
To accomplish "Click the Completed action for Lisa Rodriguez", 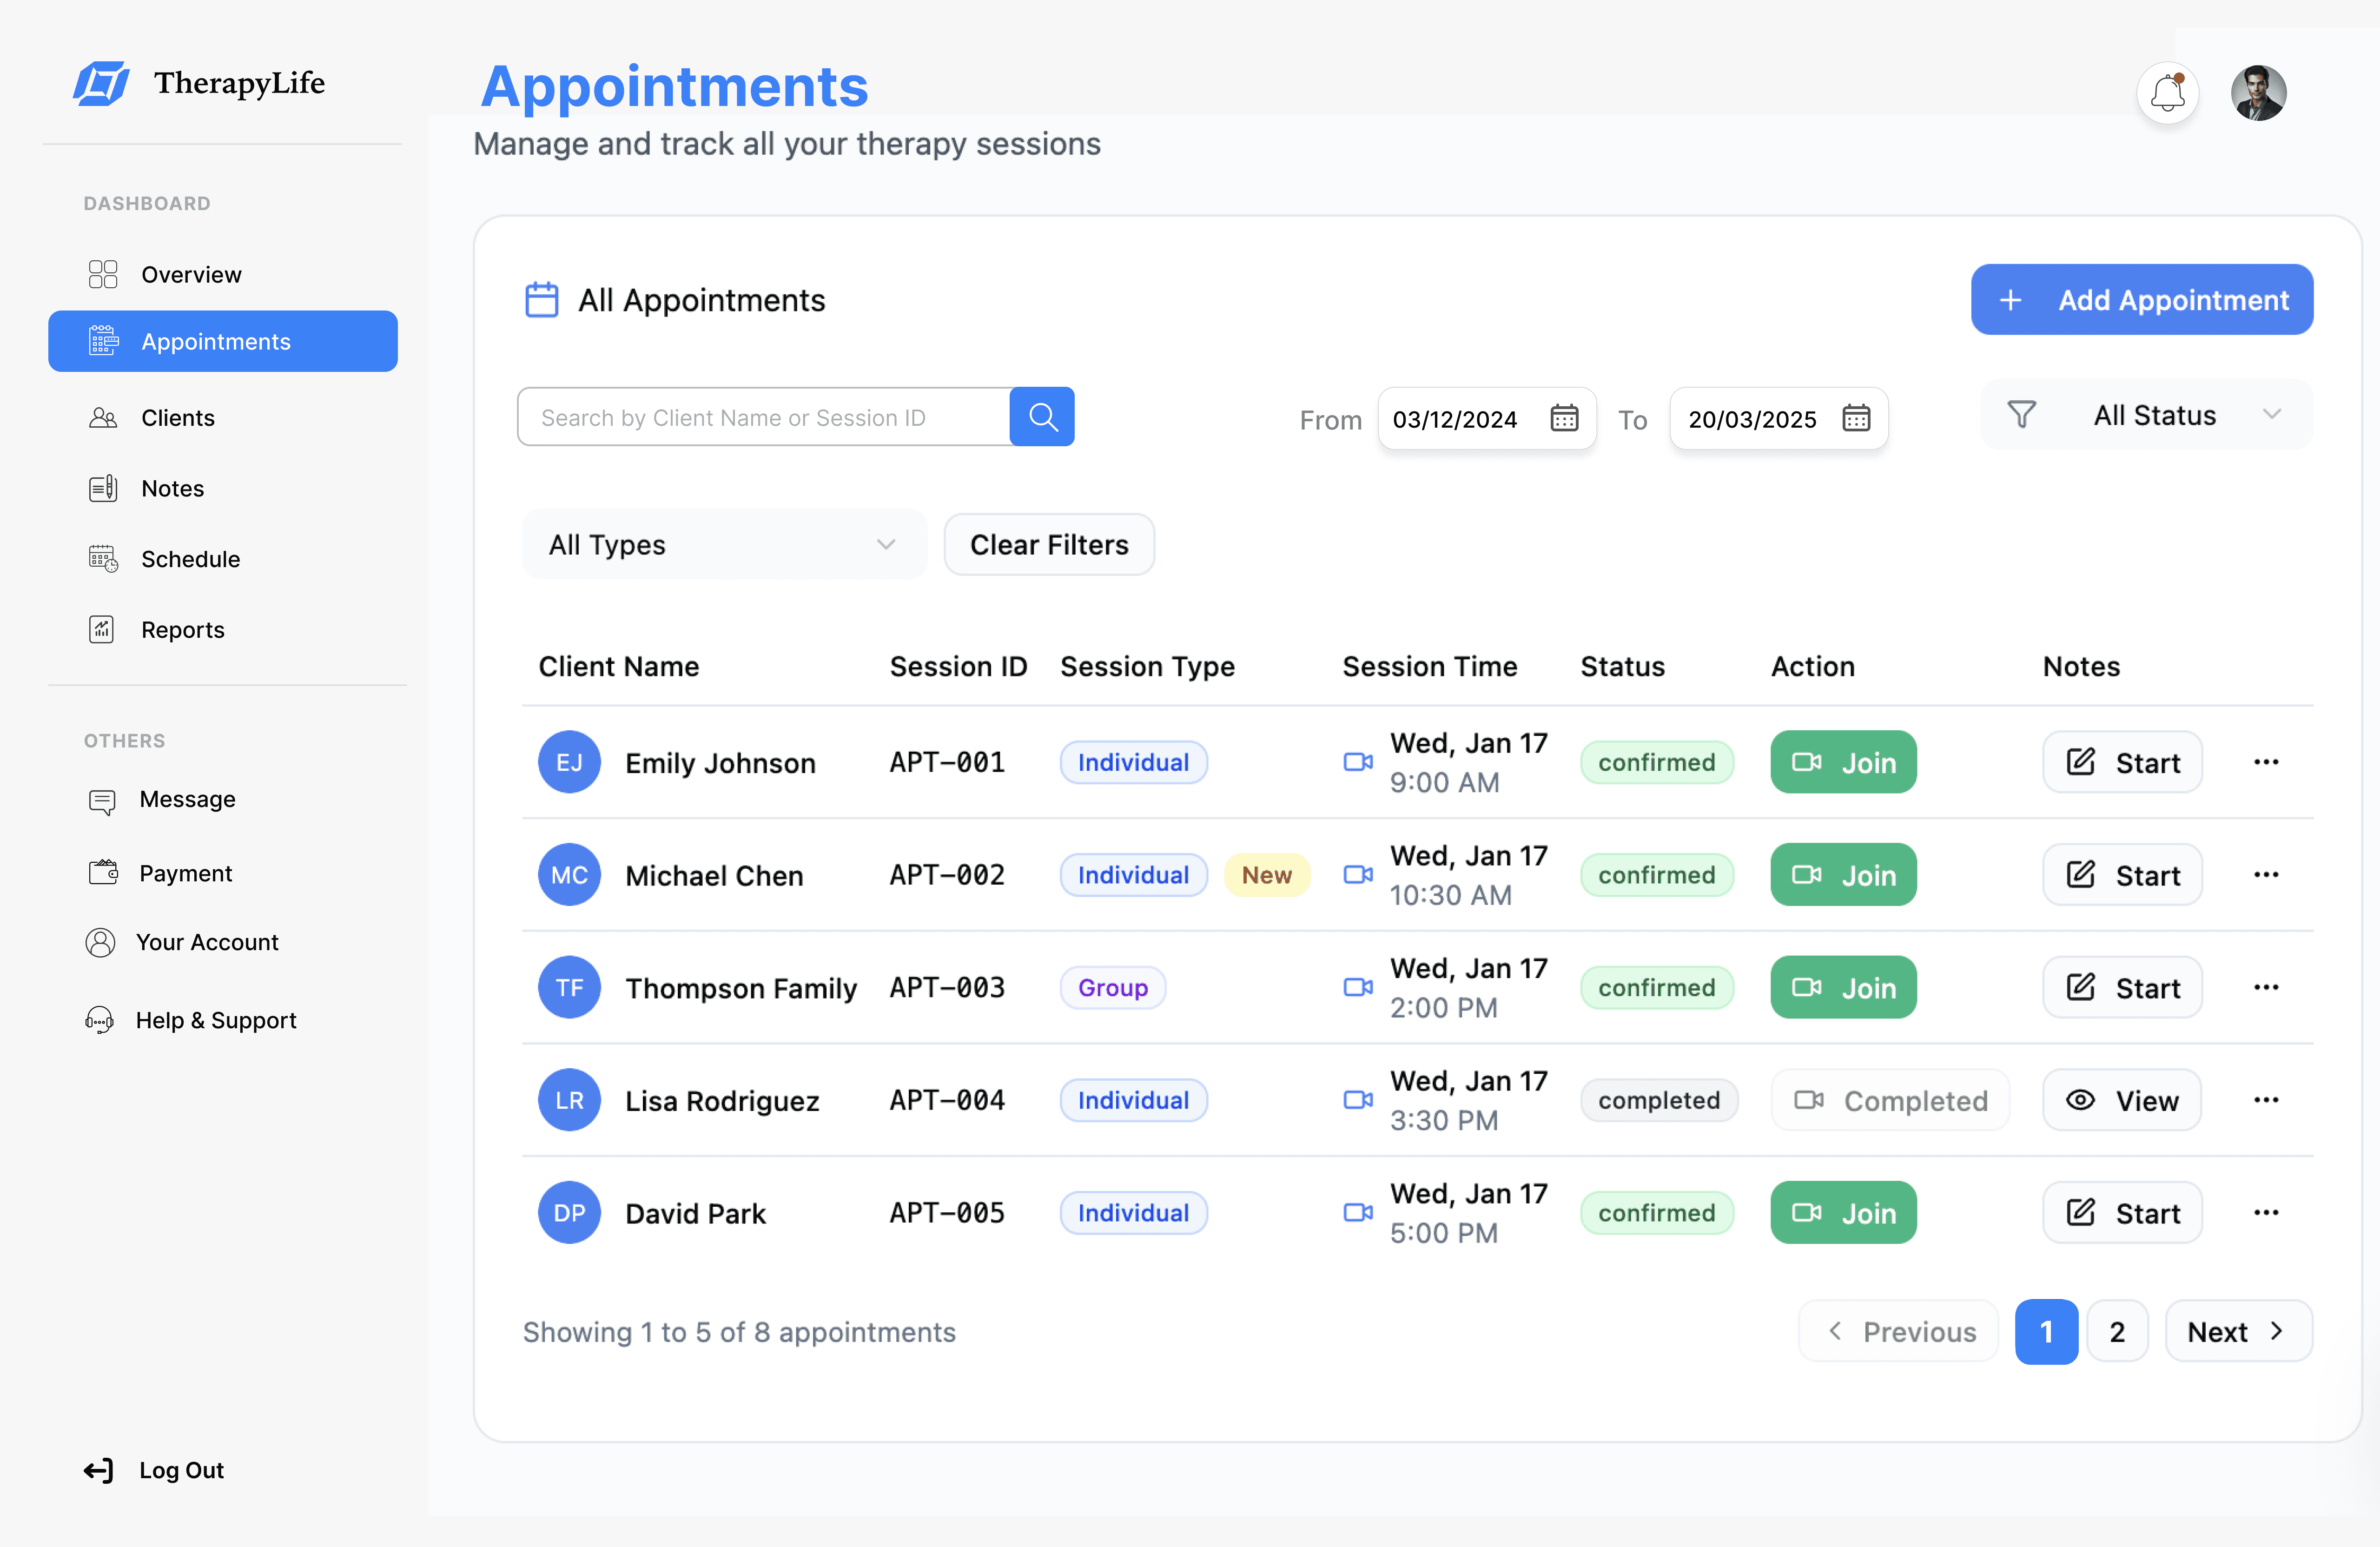I will tap(1889, 1099).
